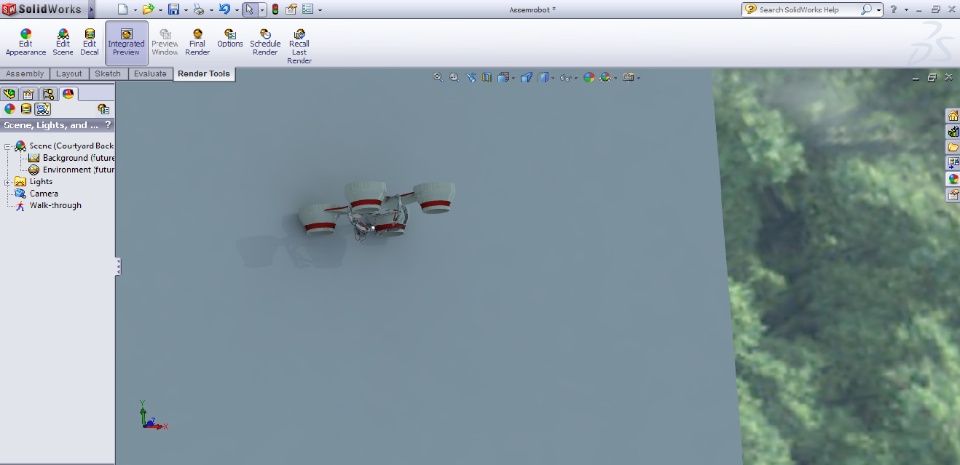Open Schedule Render
960x465 pixels.
(265, 42)
